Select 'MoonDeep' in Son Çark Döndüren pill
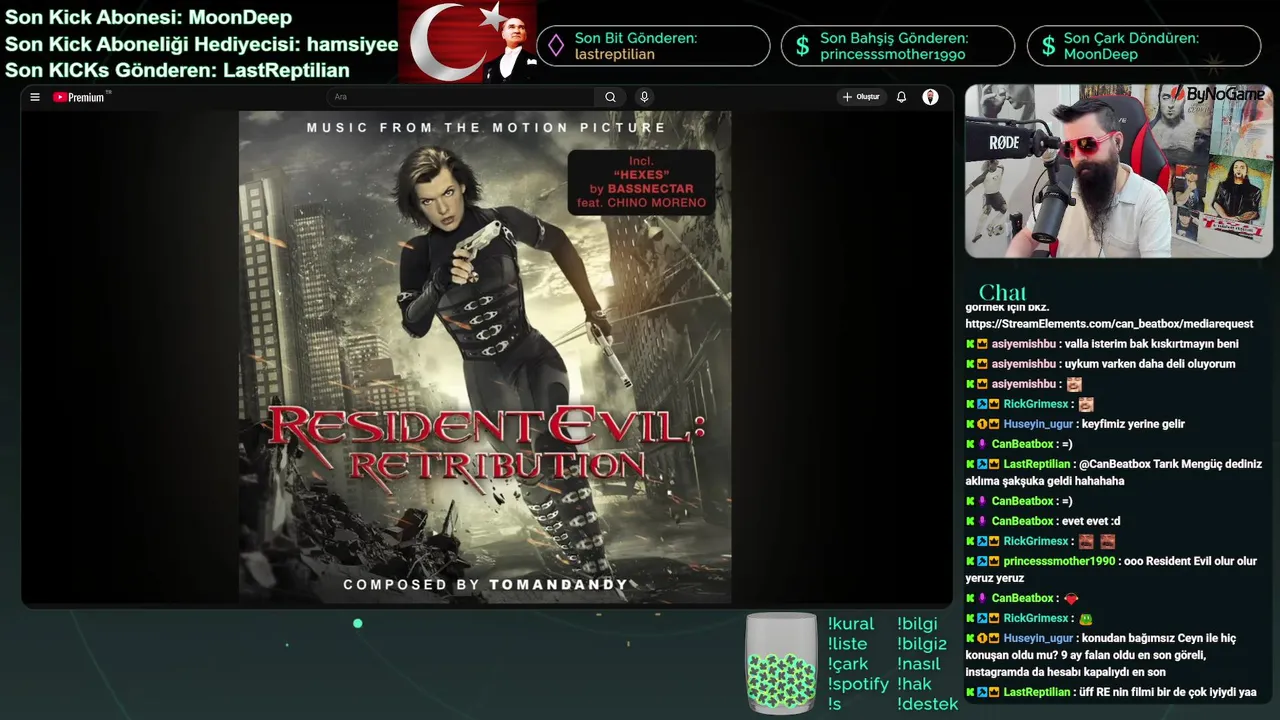The height and width of the screenshot is (720, 1280). tap(1100, 54)
